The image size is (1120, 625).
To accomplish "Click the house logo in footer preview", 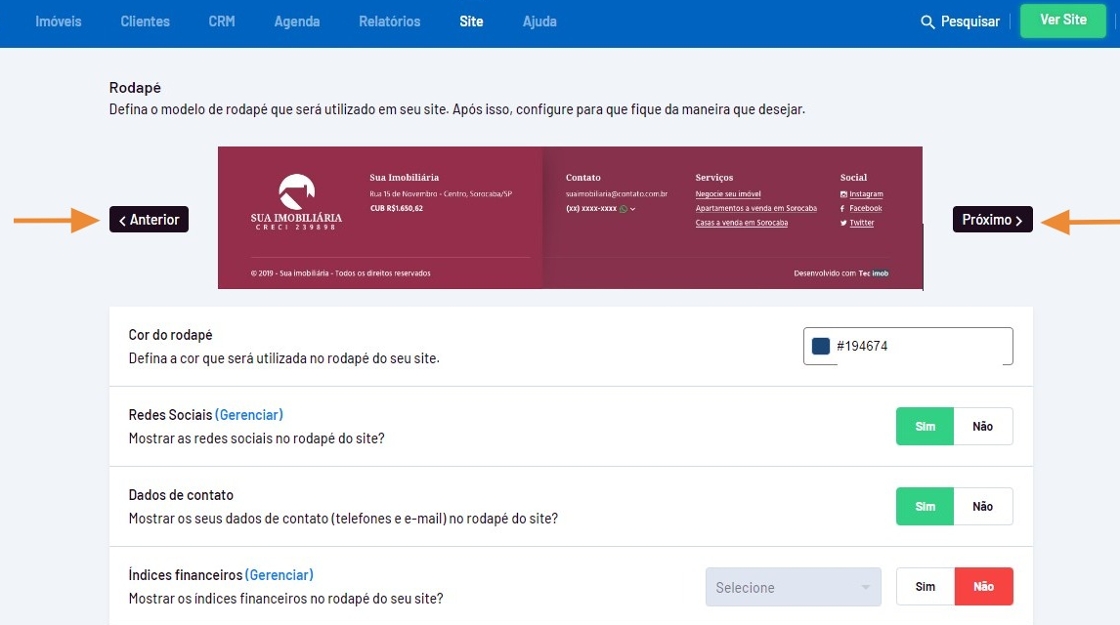I will click(297, 189).
